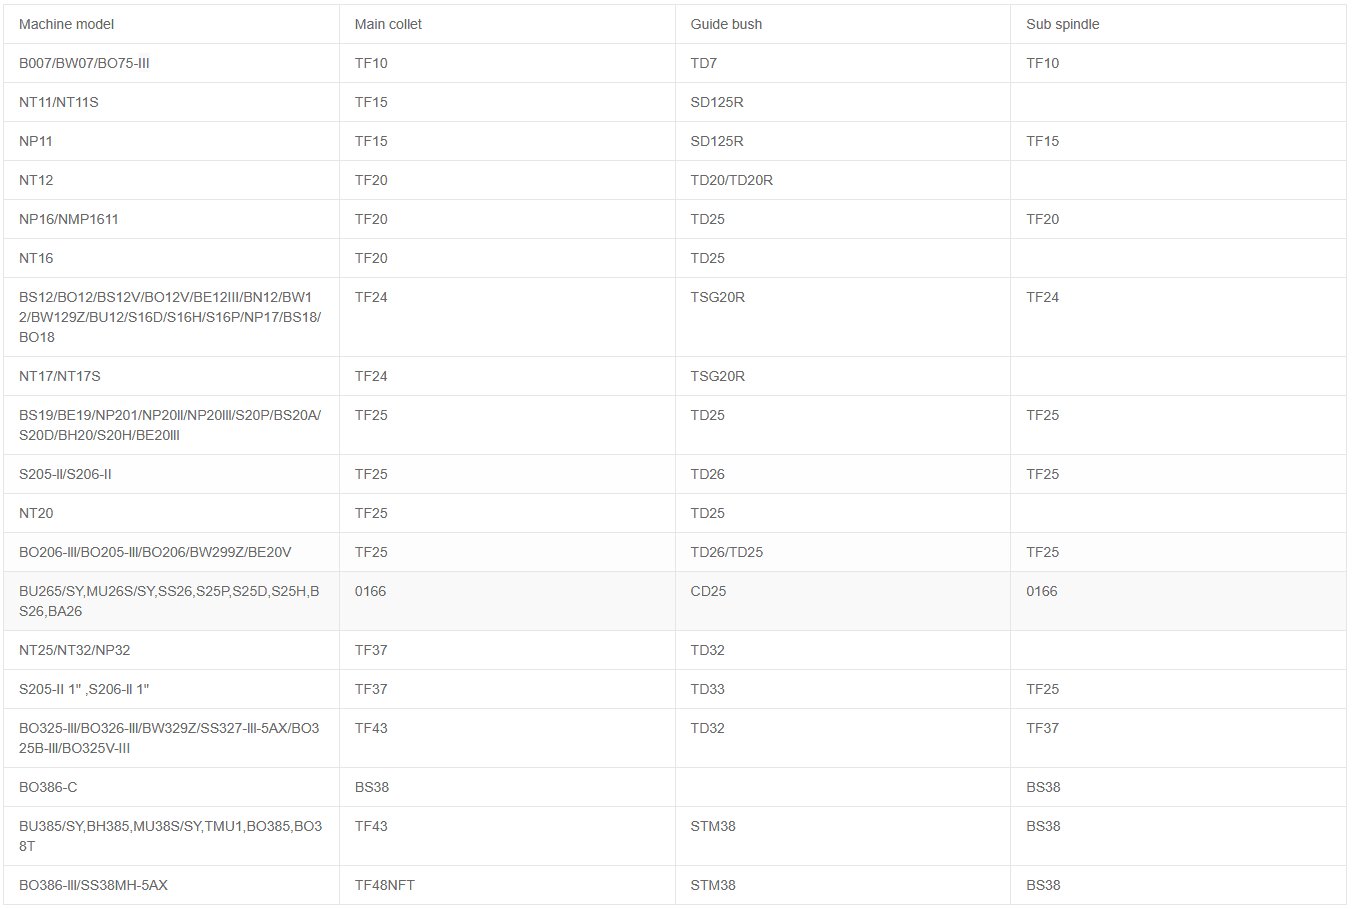
Task: Select the B007/BW07/BO75-III machine cell
Action: point(171,63)
